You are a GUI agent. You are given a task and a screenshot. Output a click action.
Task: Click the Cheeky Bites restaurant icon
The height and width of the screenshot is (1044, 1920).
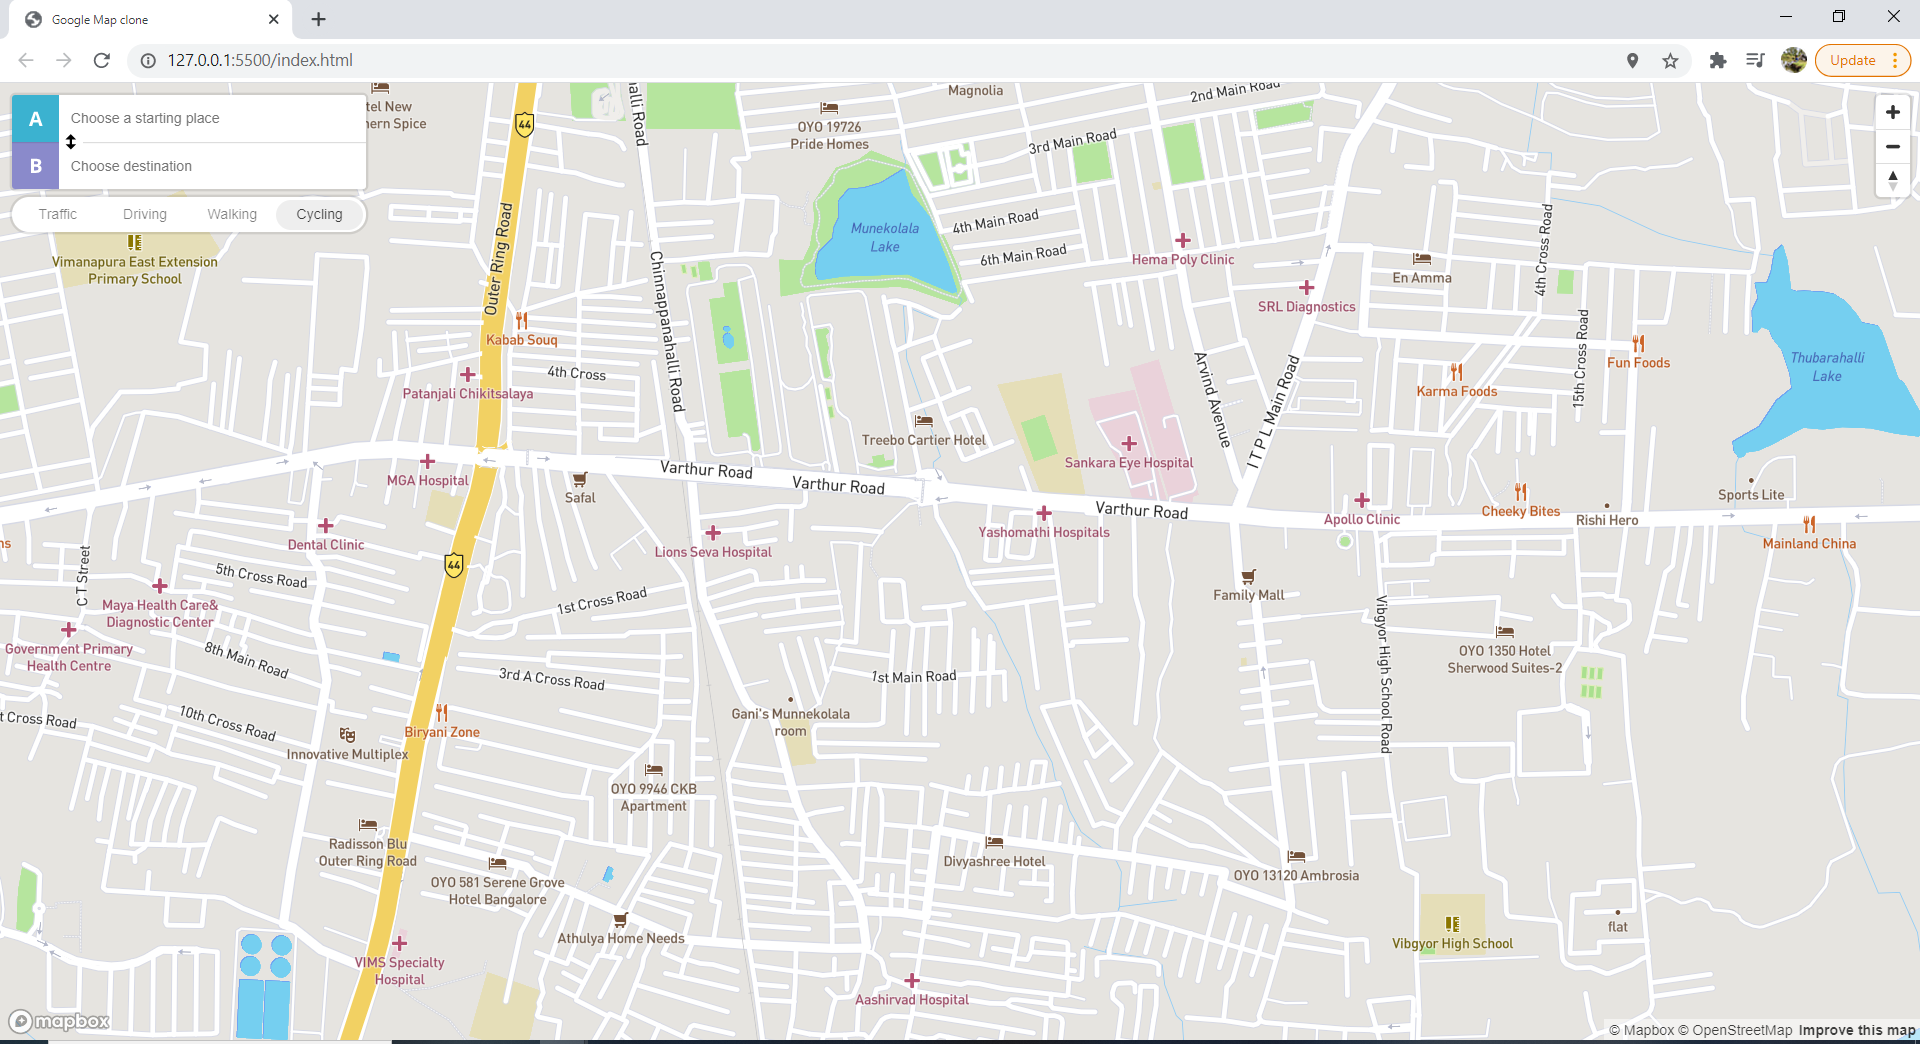[1520, 492]
